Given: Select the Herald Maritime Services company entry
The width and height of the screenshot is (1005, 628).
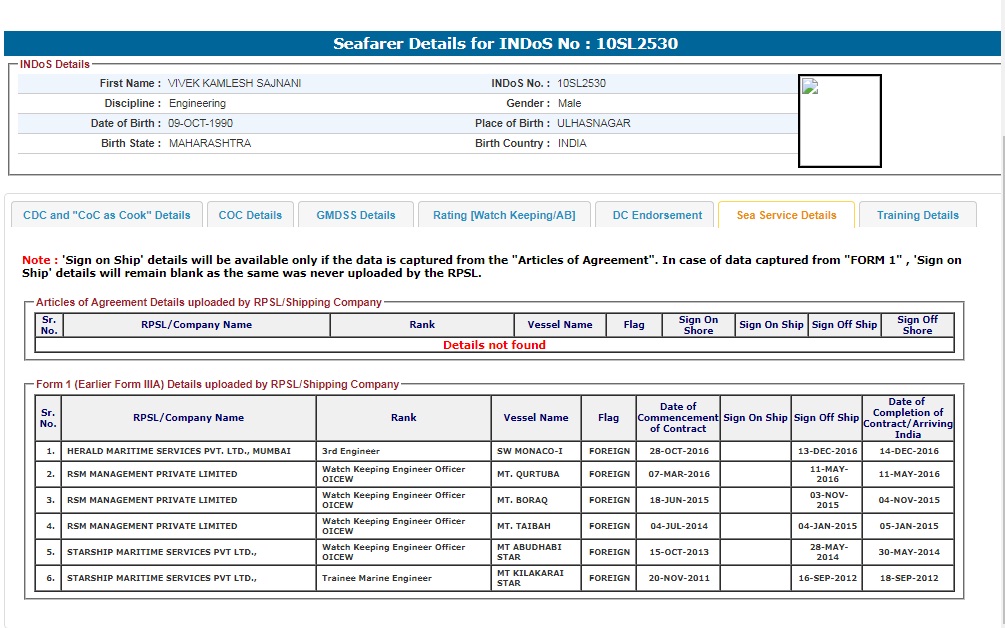Looking at the screenshot, I should pyautogui.click(x=178, y=451).
